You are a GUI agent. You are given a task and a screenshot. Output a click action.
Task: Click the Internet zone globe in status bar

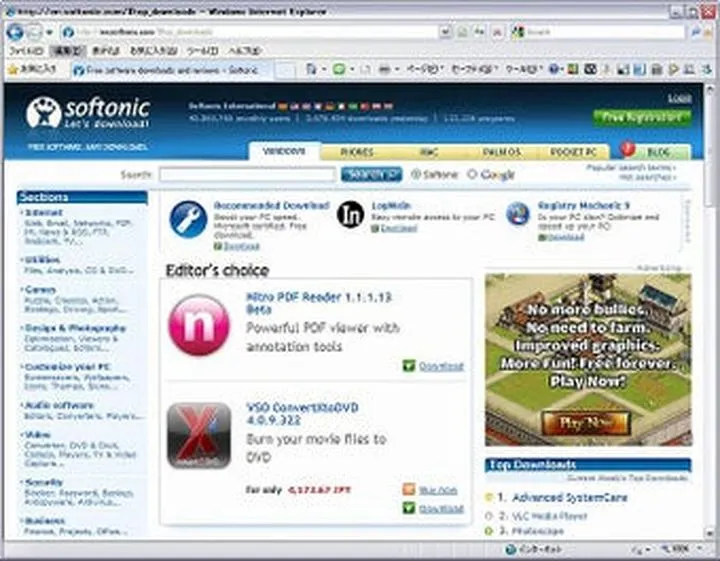[x=511, y=550]
